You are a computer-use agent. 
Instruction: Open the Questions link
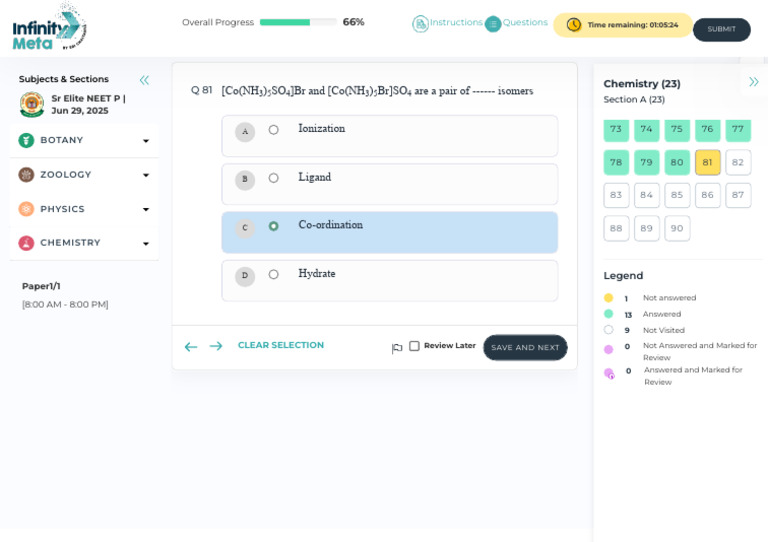[525, 22]
